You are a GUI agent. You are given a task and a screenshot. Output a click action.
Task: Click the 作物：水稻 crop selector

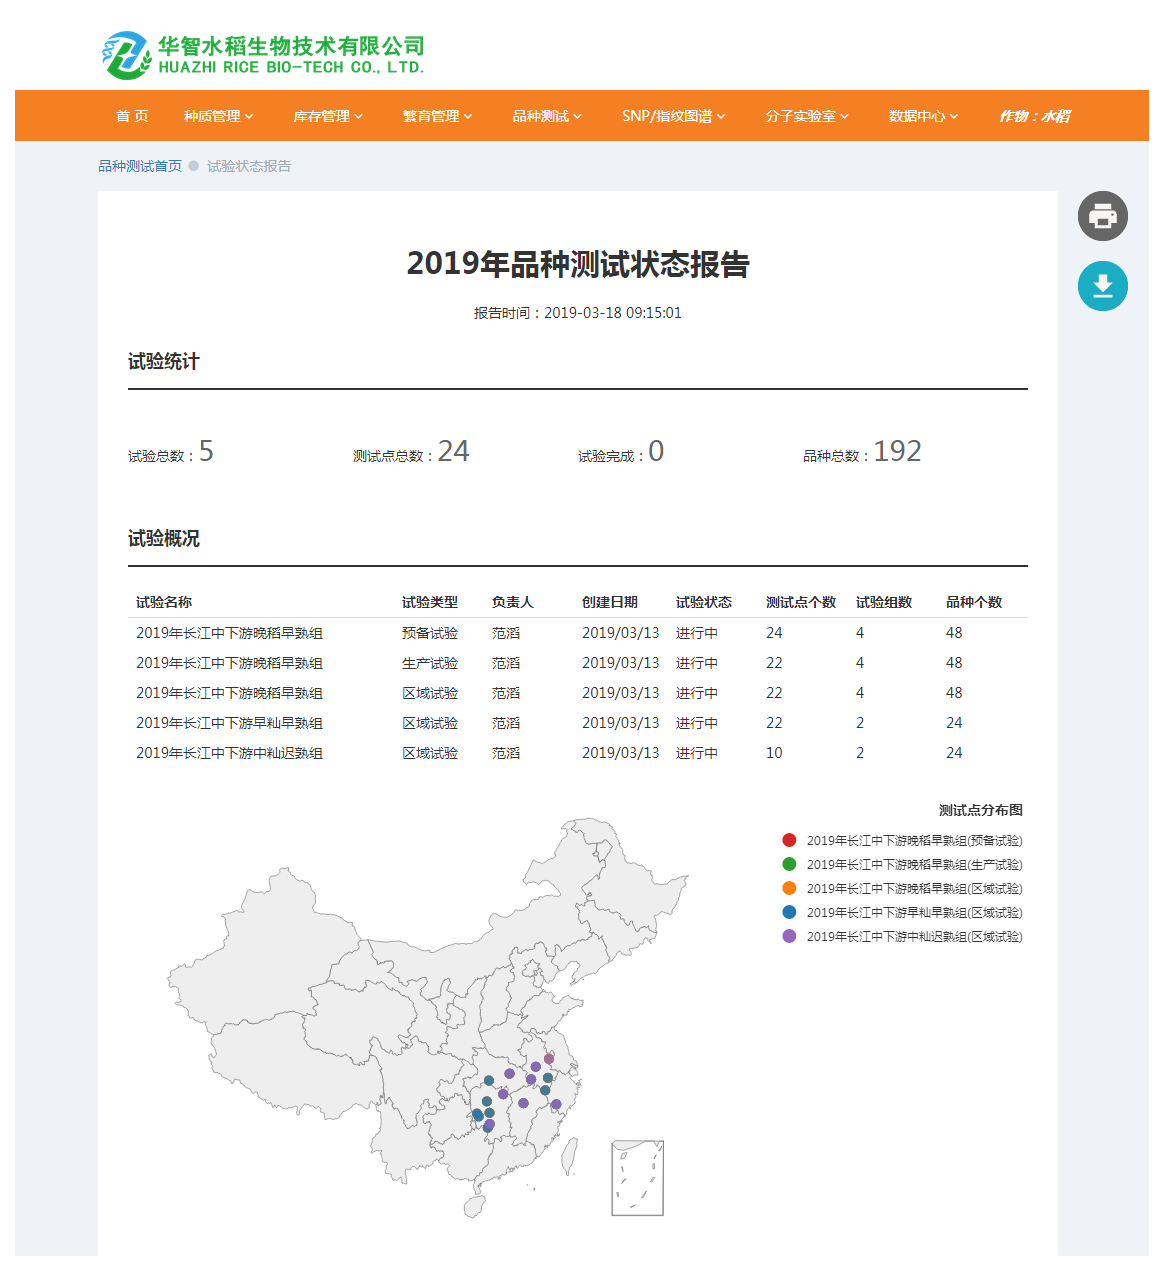pos(1034,116)
